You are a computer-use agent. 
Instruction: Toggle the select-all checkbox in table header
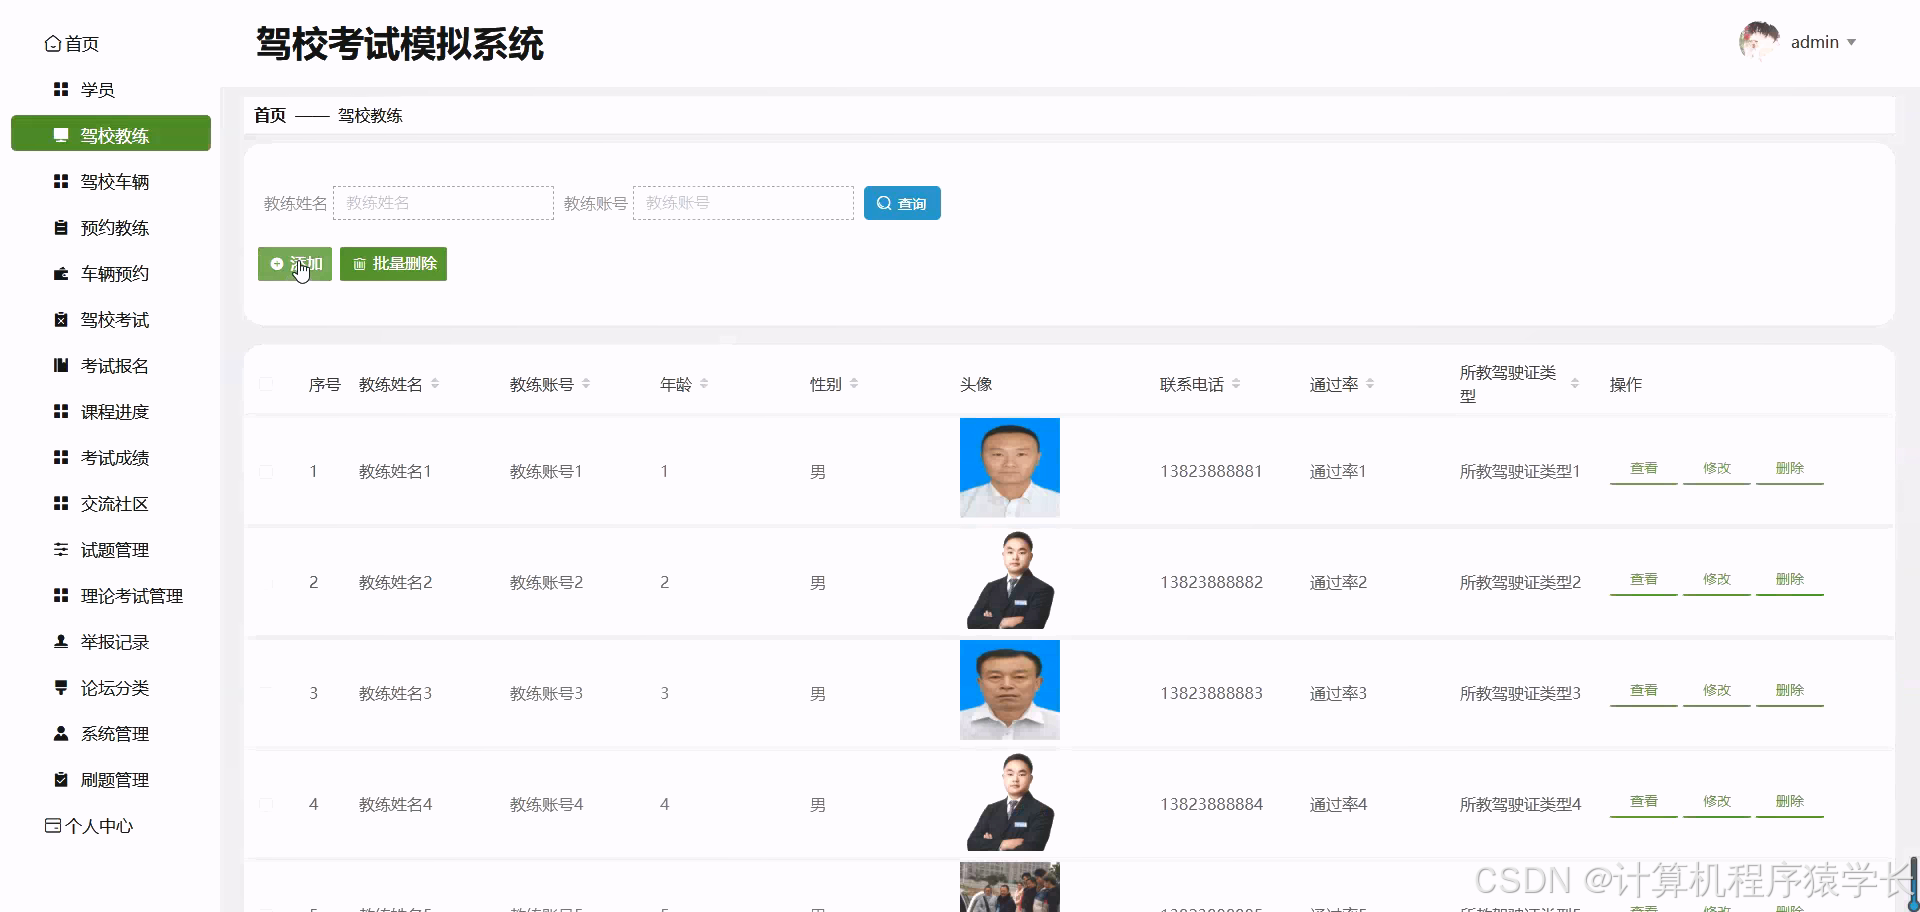(266, 384)
